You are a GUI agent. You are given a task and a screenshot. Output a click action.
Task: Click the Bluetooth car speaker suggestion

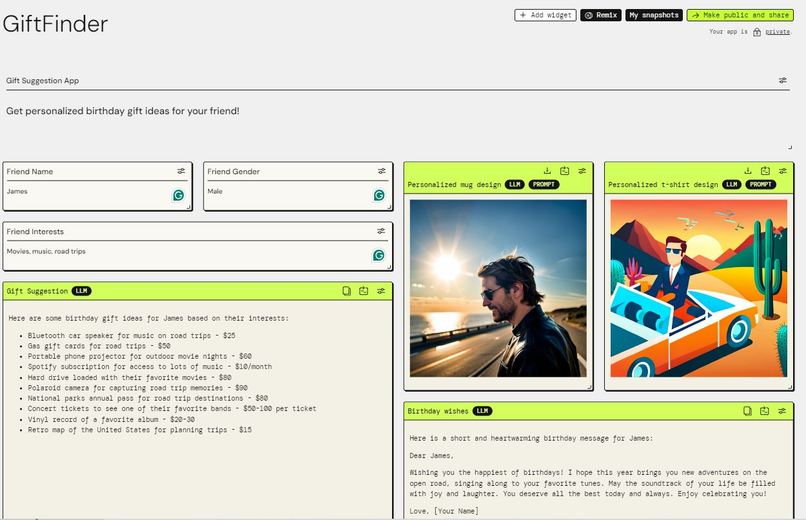(x=131, y=336)
